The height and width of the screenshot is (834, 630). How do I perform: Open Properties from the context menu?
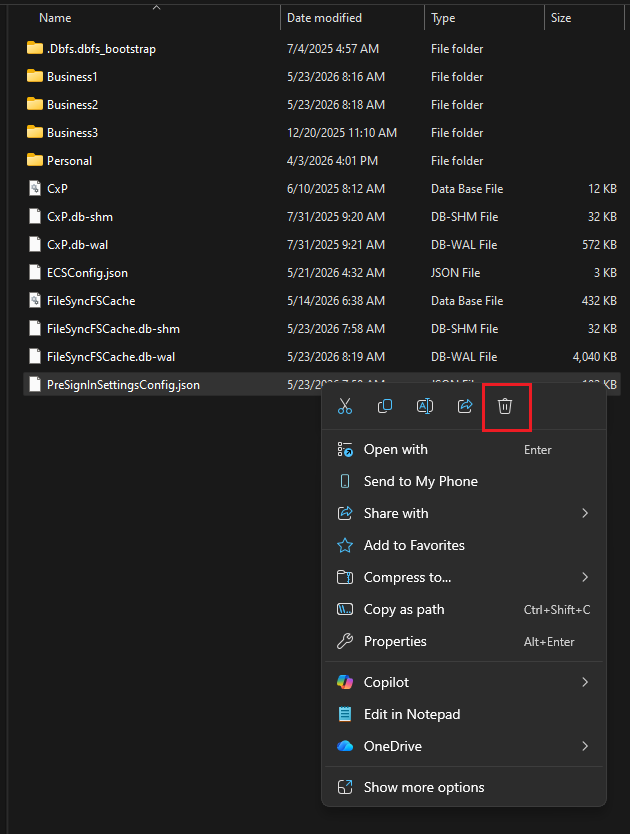point(463,641)
